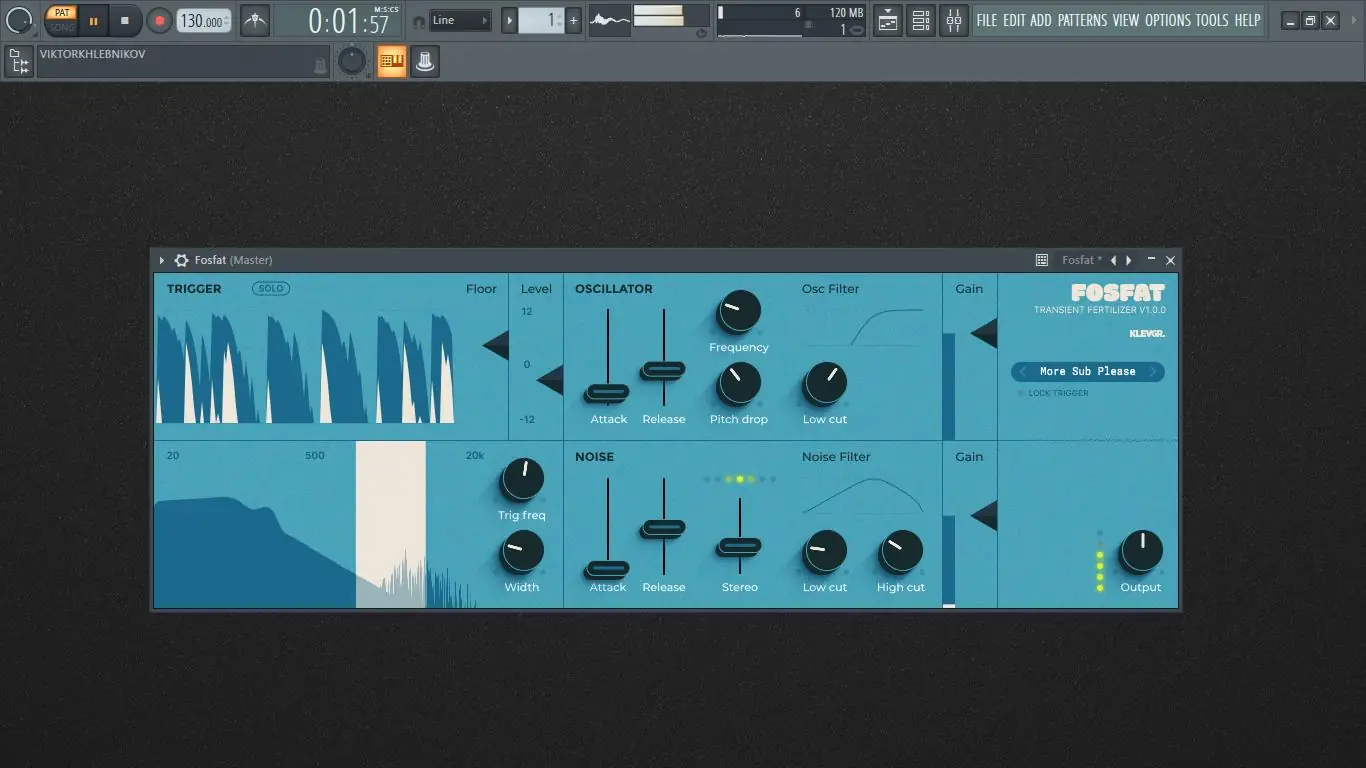Select the next Fosfat preset arrow in title bar
Screen dimensions: 1366x768
click(x=1129, y=260)
